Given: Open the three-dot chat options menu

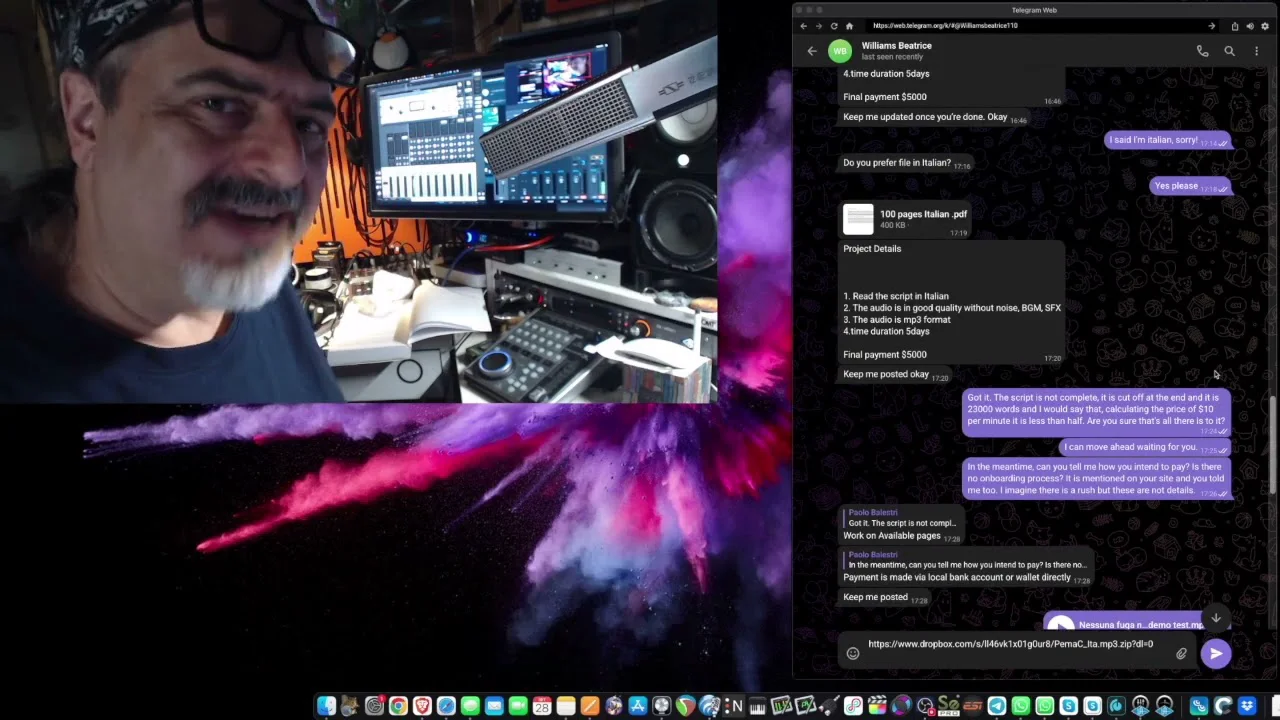Looking at the screenshot, I should 1256,51.
